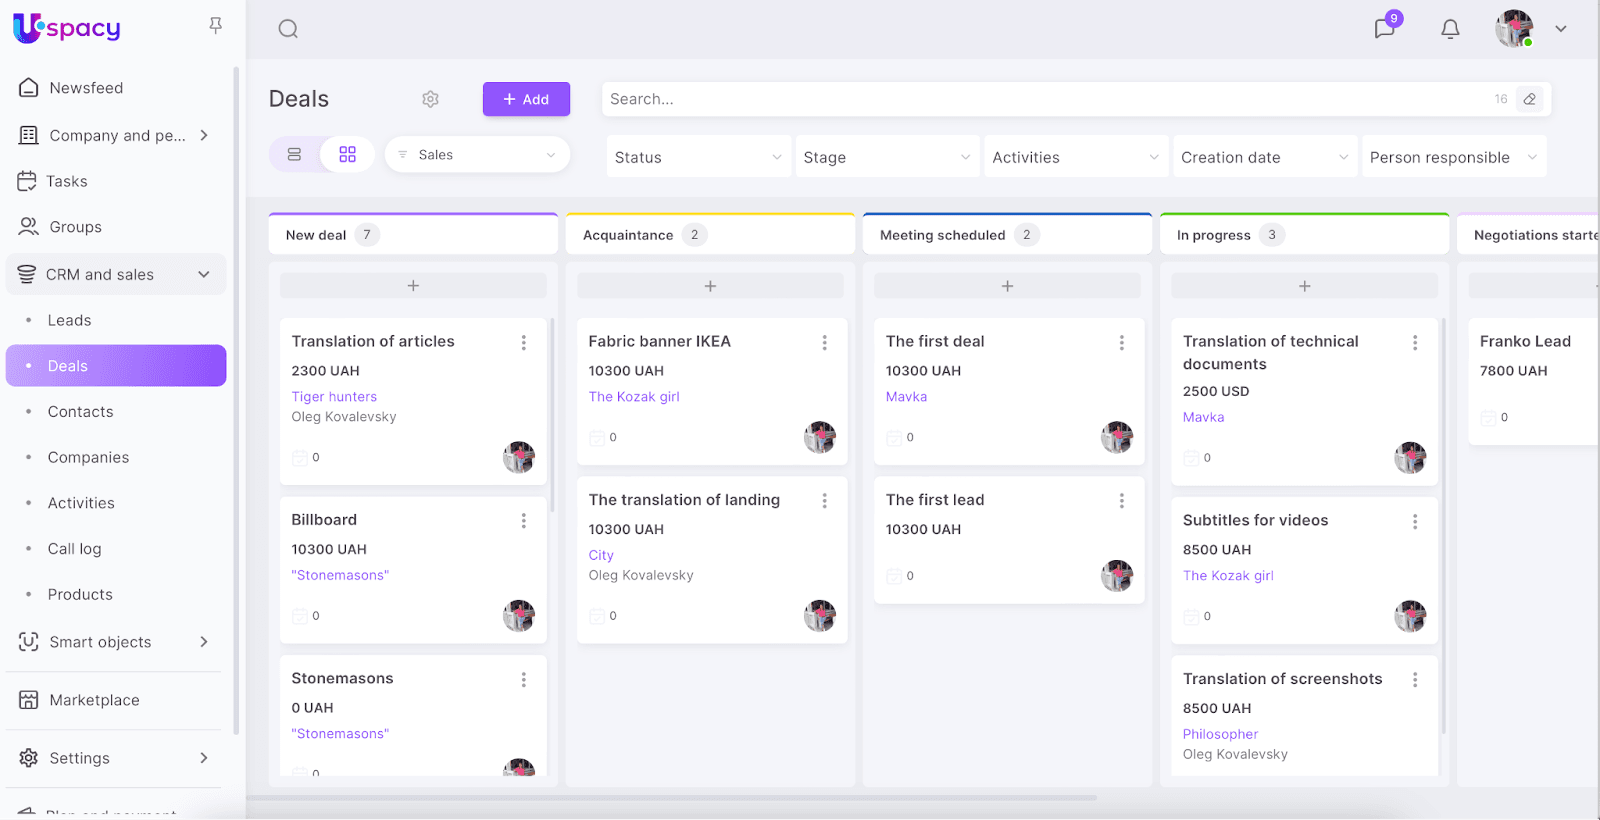The width and height of the screenshot is (1600, 820).
Task: Click the Uspacy logo
Action: pos(67,28)
